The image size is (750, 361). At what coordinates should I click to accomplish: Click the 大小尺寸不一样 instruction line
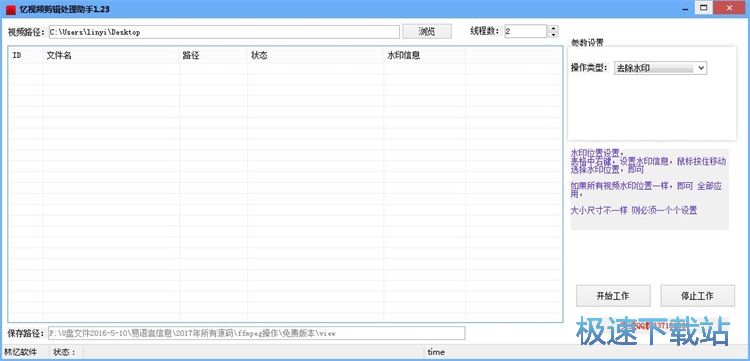(x=634, y=210)
